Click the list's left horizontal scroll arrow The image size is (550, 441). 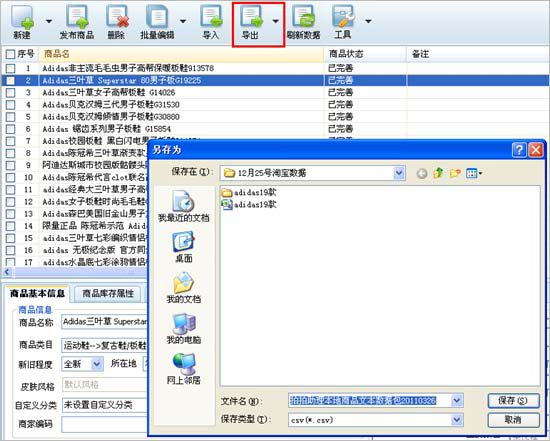(x=7, y=272)
